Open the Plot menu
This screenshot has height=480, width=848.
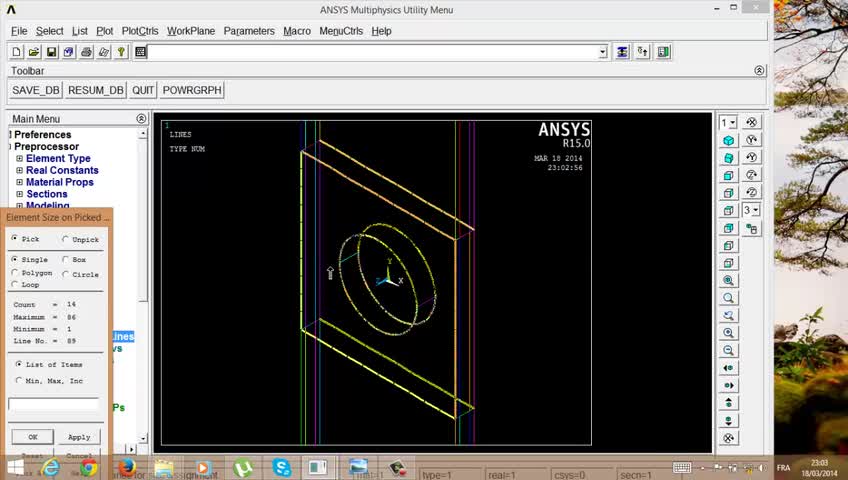104,31
